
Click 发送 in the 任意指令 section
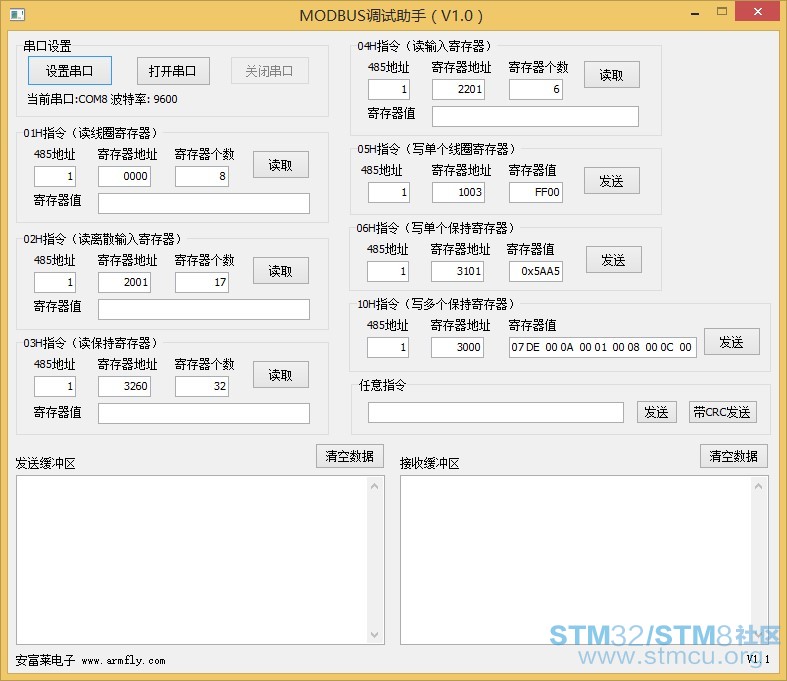[x=657, y=412]
